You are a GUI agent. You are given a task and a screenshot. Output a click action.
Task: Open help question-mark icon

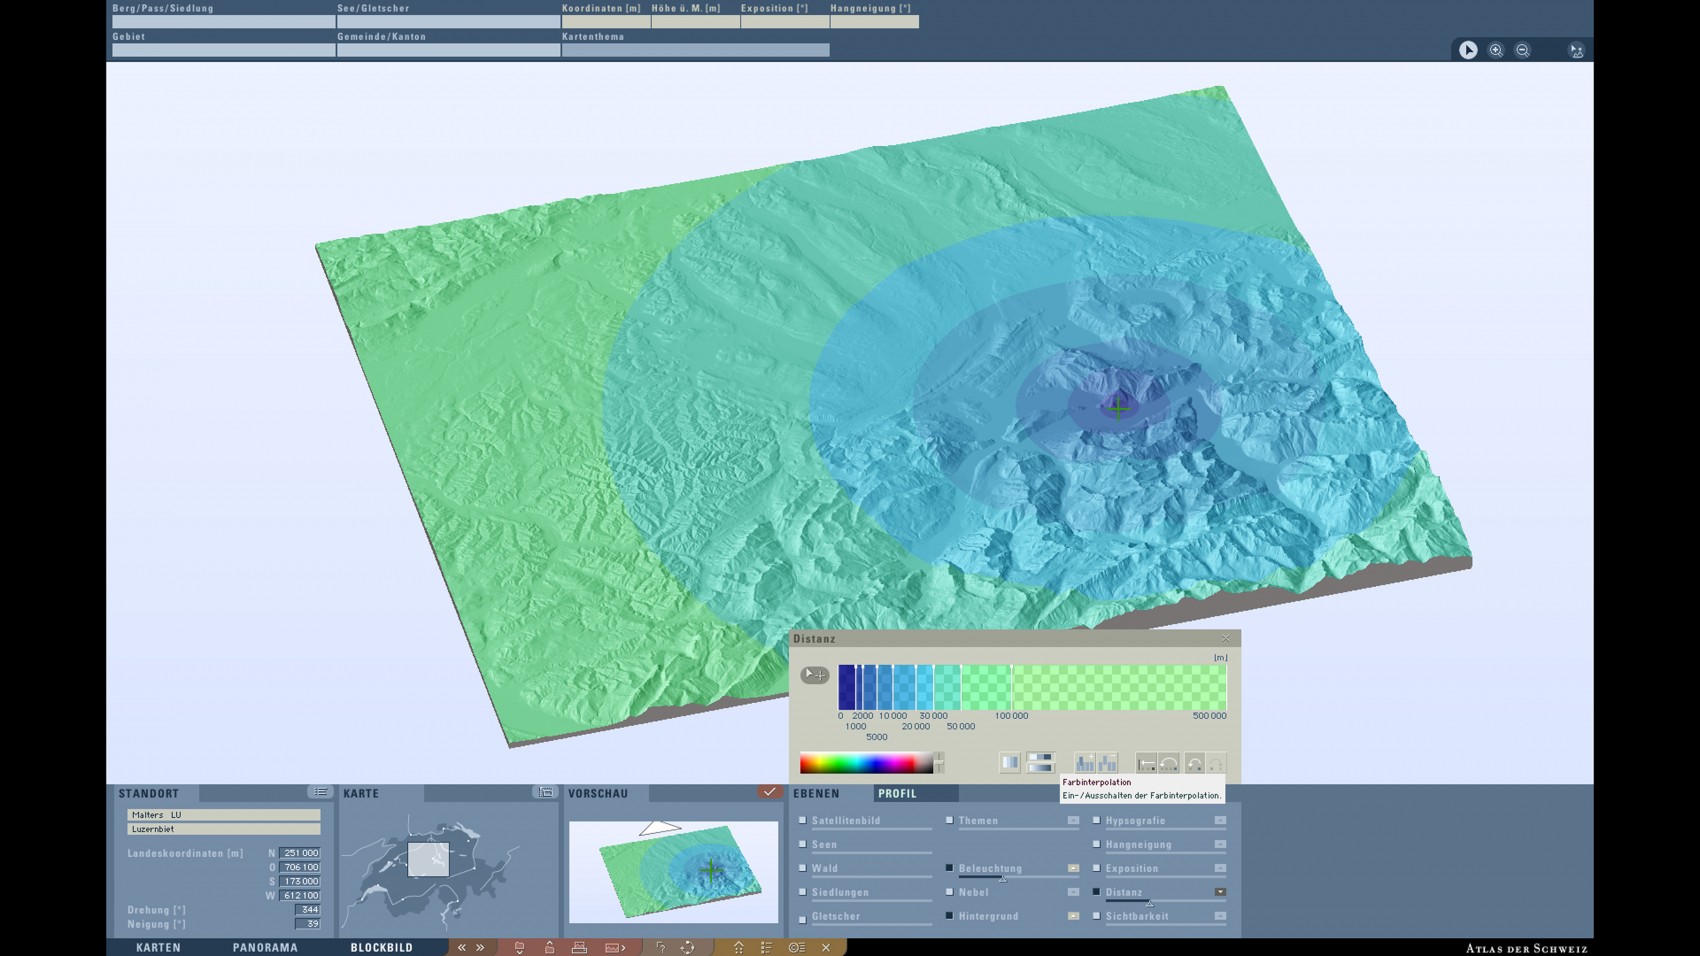click(660, 947)
